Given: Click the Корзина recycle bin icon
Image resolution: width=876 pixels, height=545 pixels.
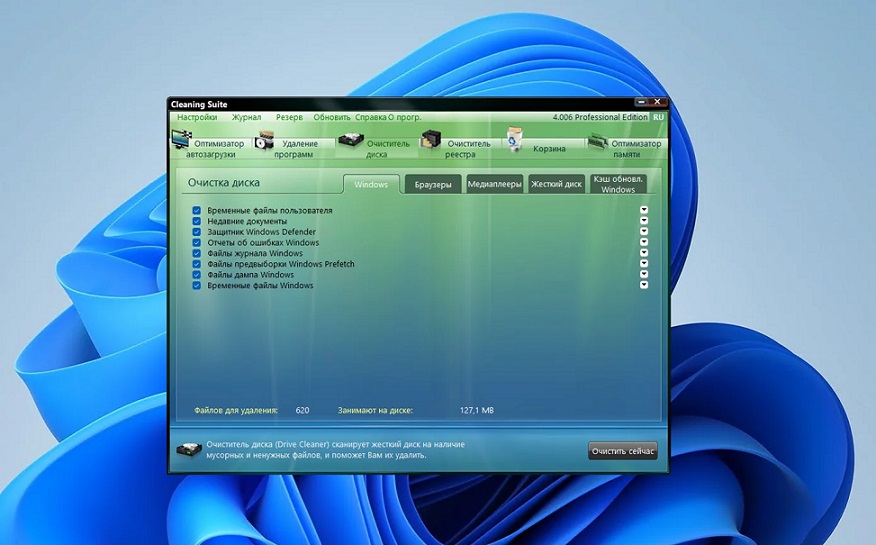Looking at the screenshot, I should pos(514,140).
